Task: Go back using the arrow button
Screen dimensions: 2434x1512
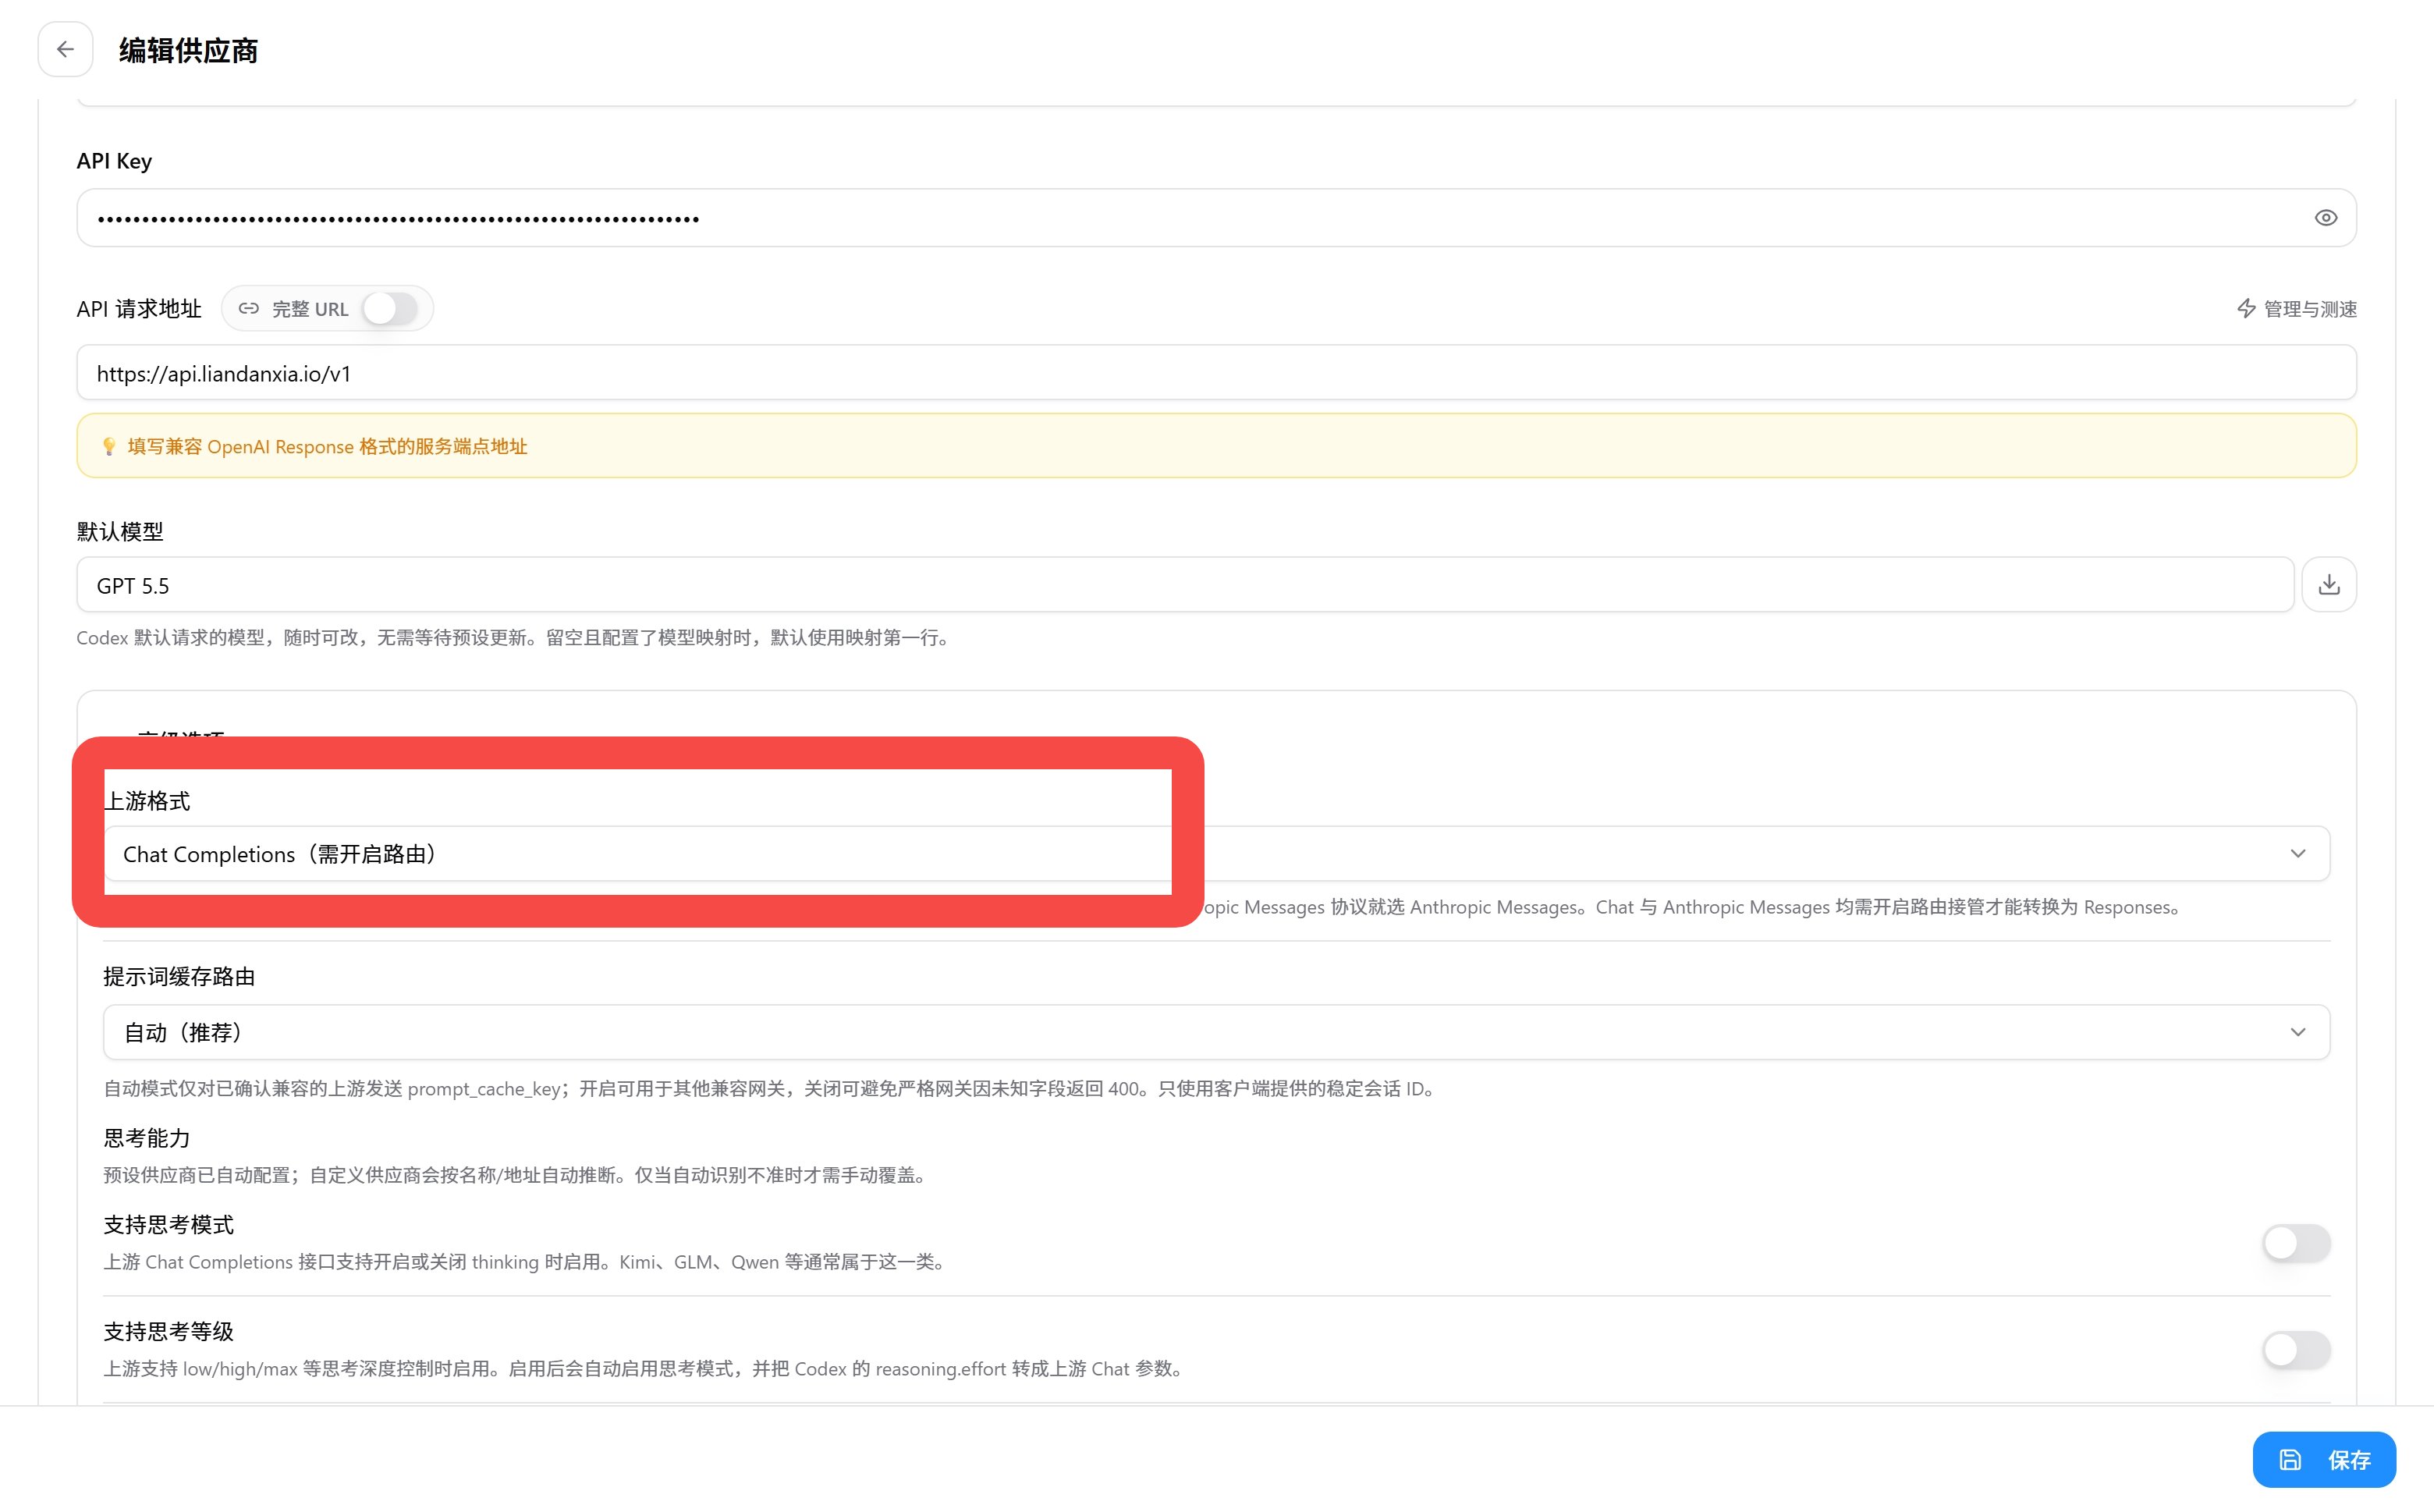Action: tap(65, 49)
